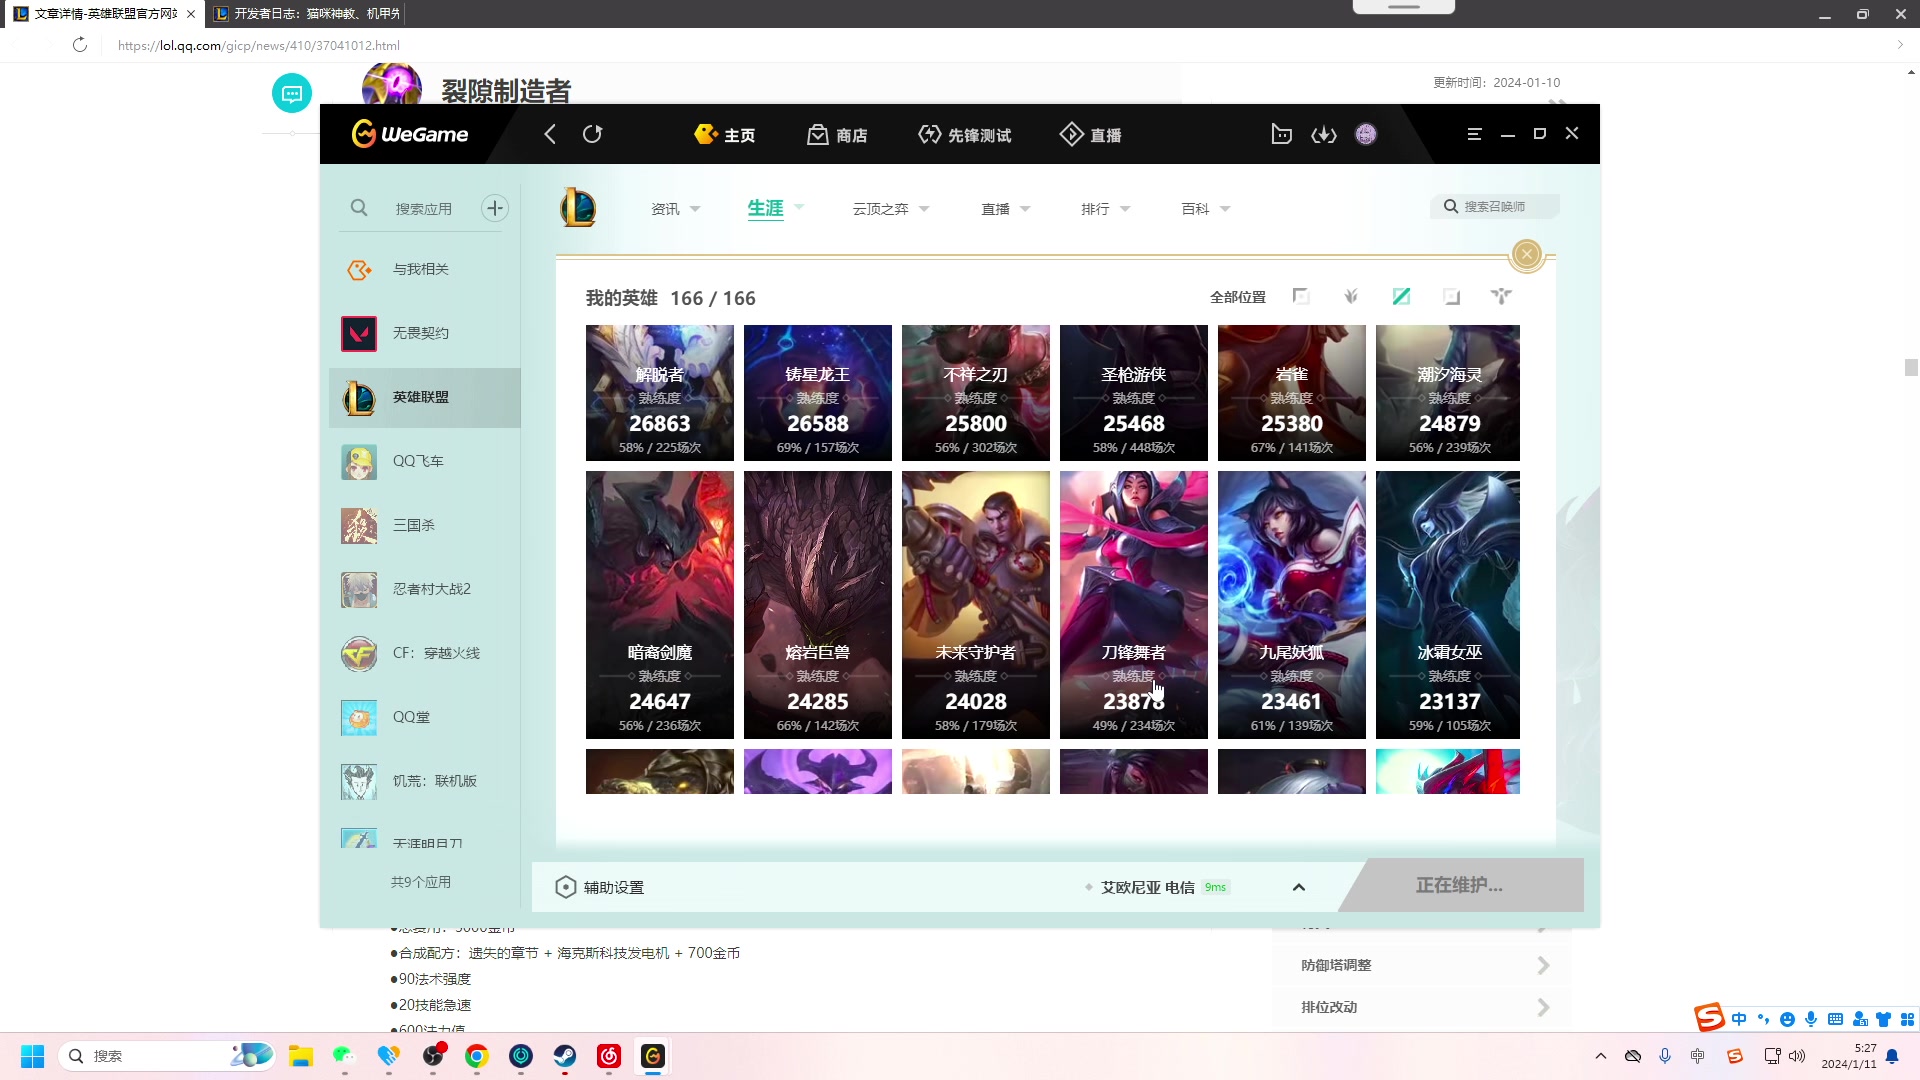Select QQ堂 in the sidebar
1920x1080 pixels.
point(425,717)
